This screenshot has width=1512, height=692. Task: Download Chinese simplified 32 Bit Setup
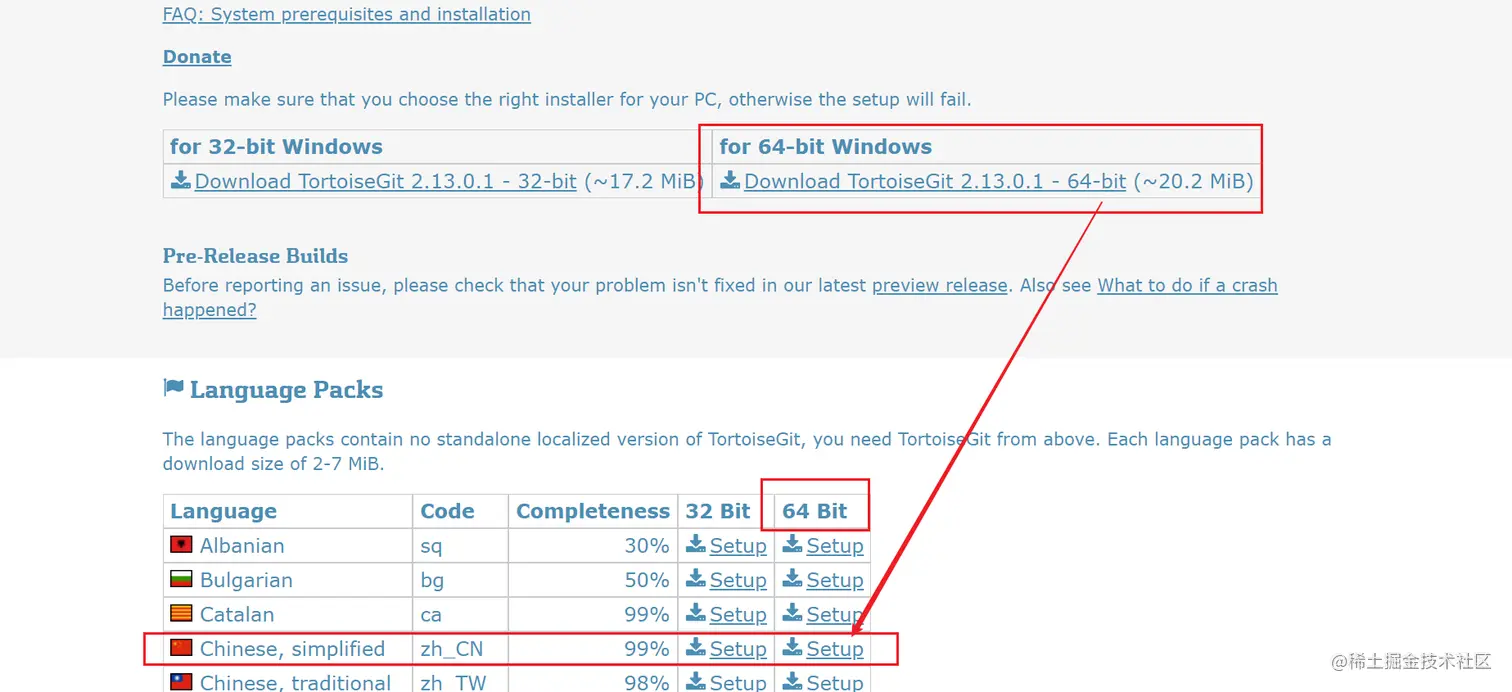[738, 649]
